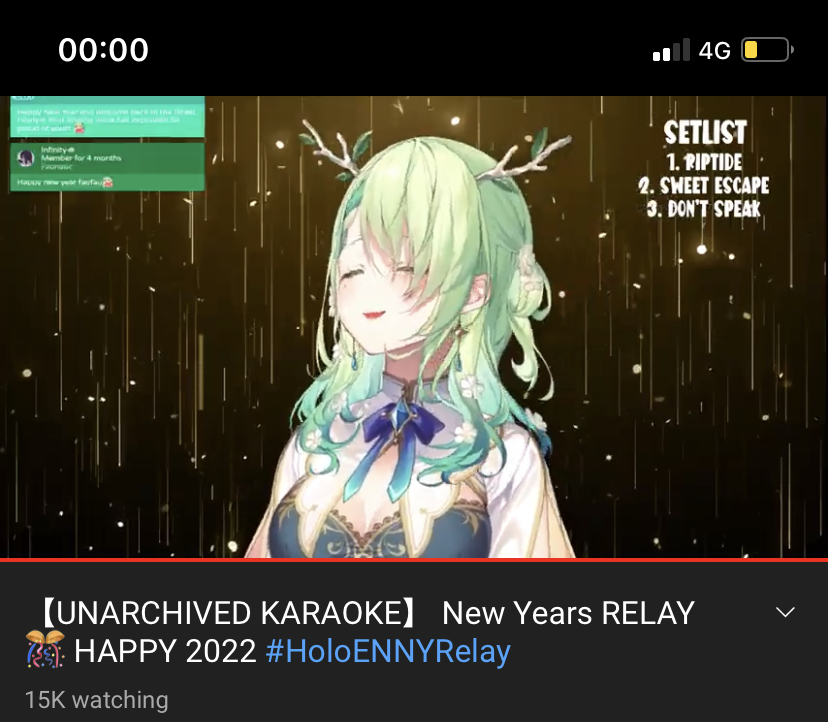Tap the battery indicator icon
The height and width of the screenshot is (722, 828).
[767, 50]
